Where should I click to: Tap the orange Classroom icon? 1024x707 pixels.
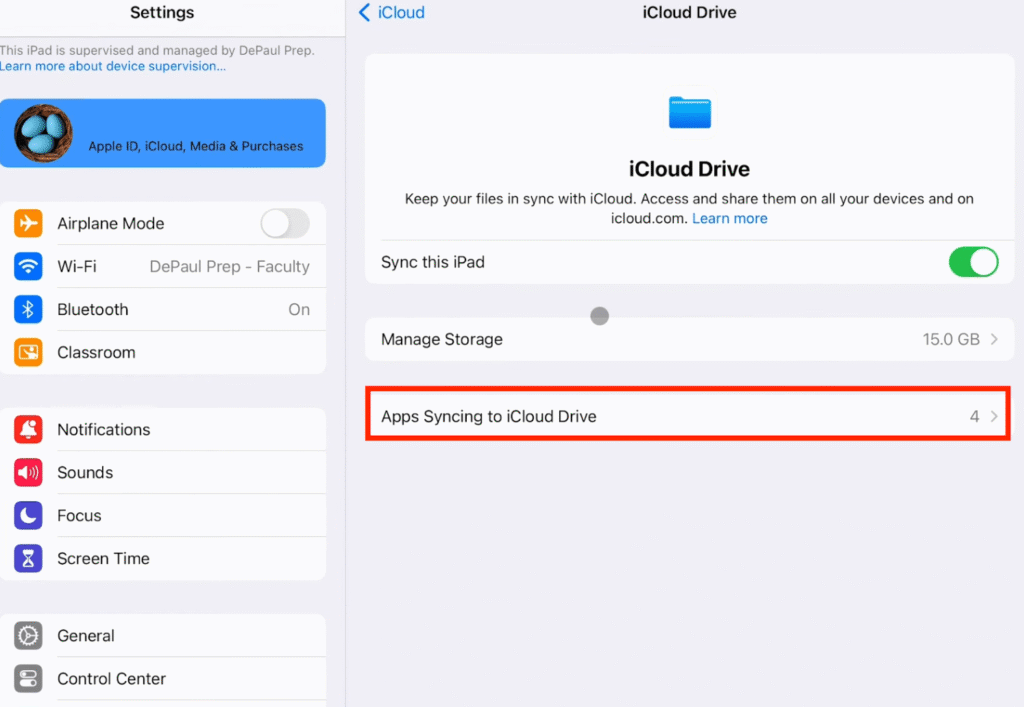[x=28, y=353]
